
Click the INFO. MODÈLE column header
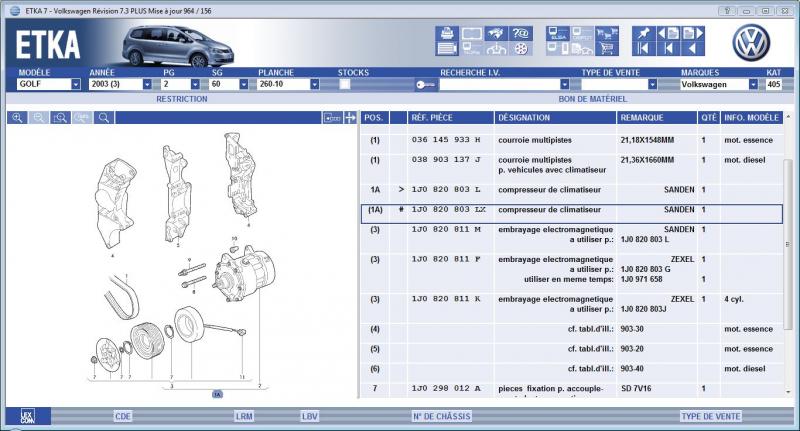click(x=752, y=118)
